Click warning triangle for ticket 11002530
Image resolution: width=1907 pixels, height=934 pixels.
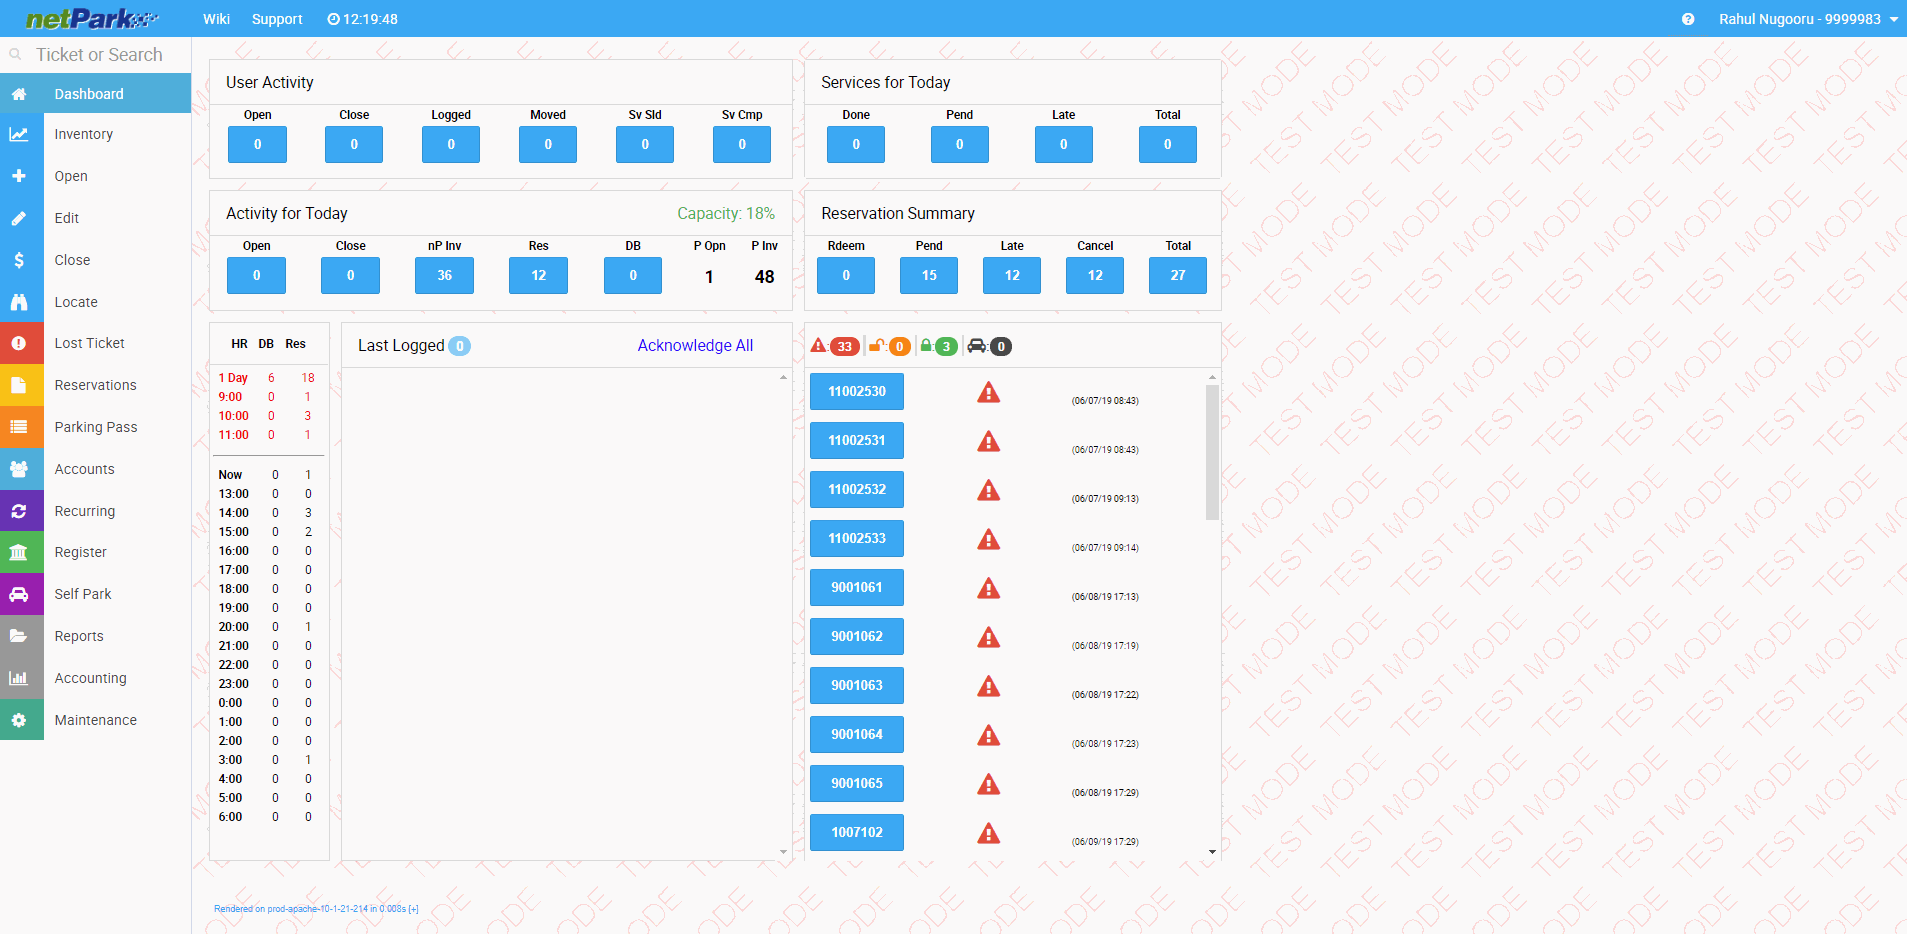point(989,392)
